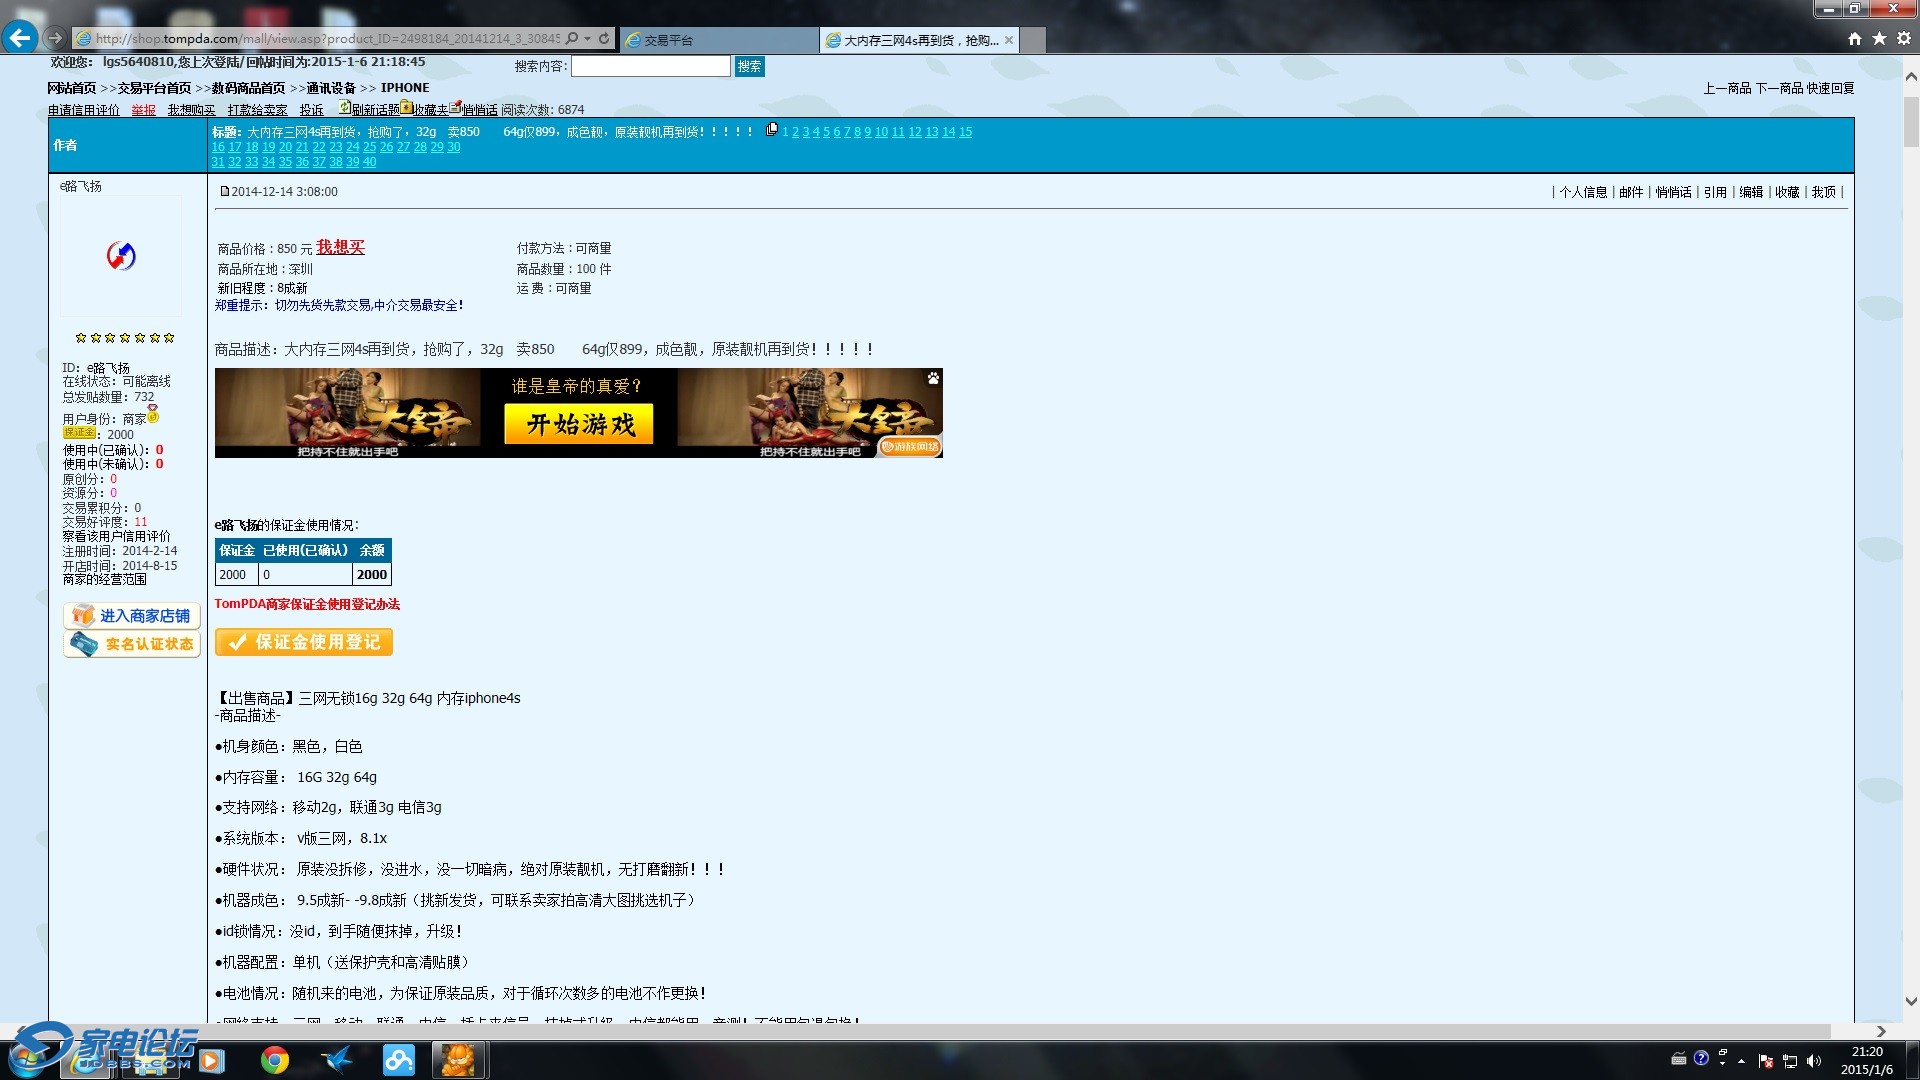Click the seller avatar image

[121, 256]
